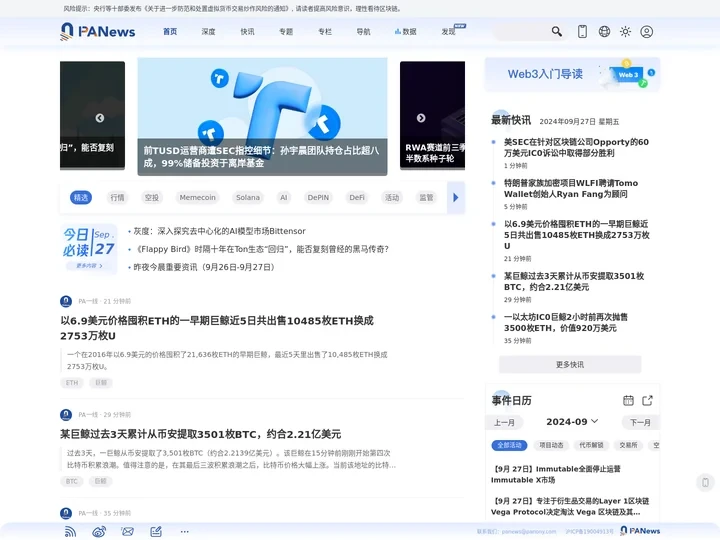This screenshot has width=720, height=540.
Task: Select the 代币解锁 calendar filter
Action: [591, 445]
